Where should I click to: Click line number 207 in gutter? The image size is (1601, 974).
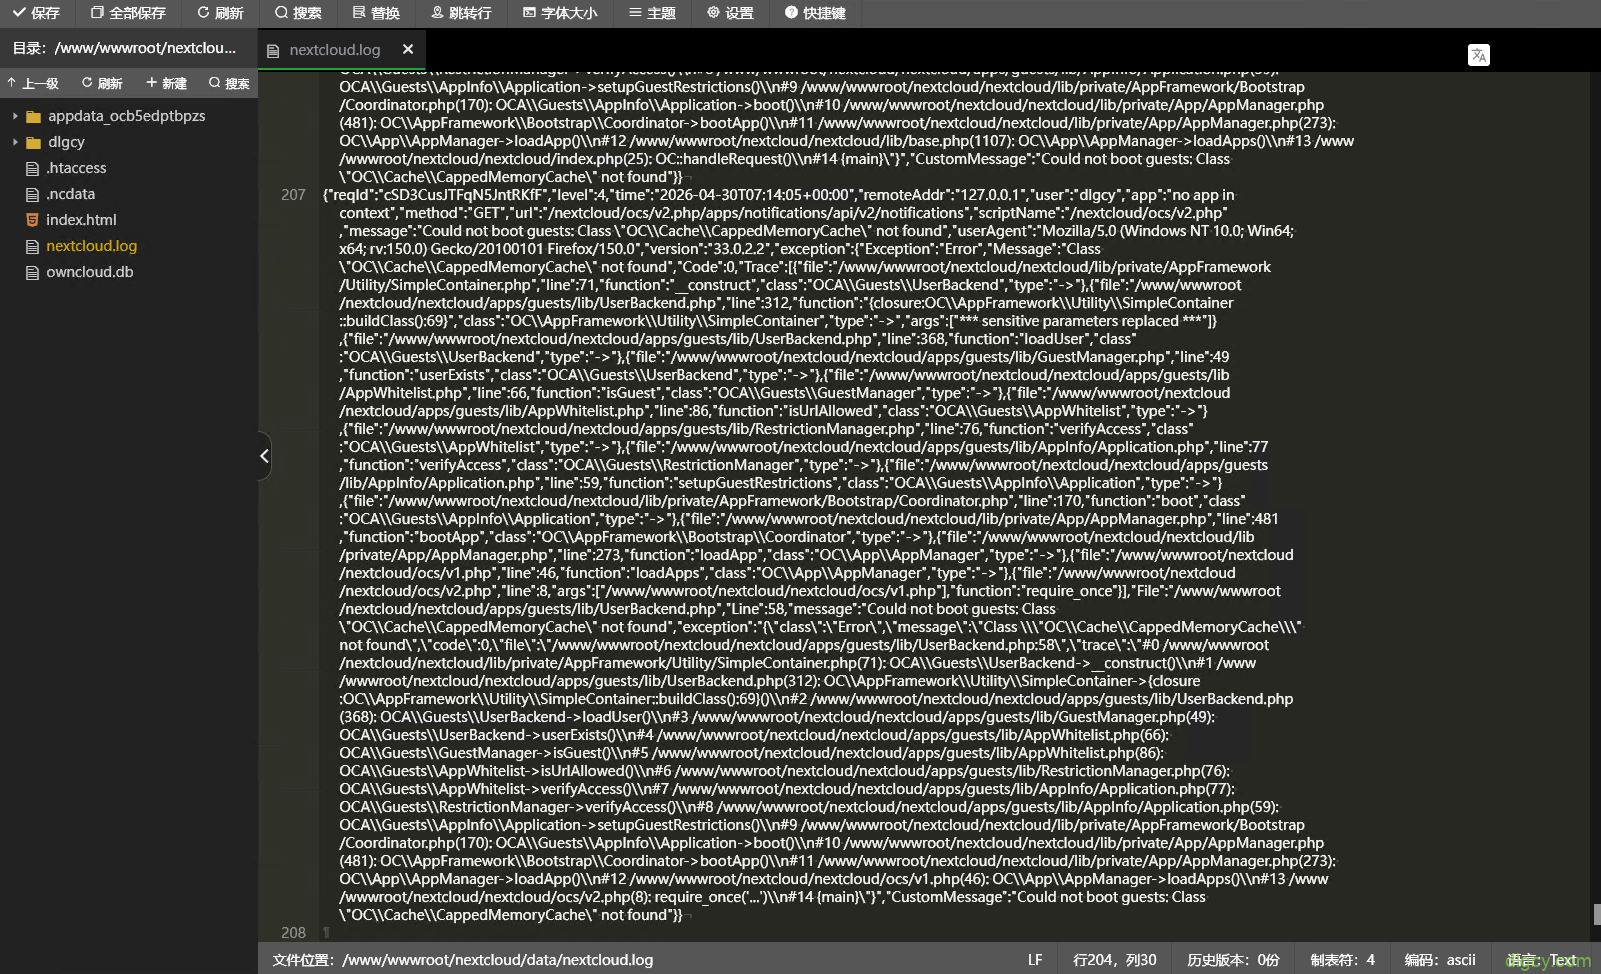[x=293, y=195]
